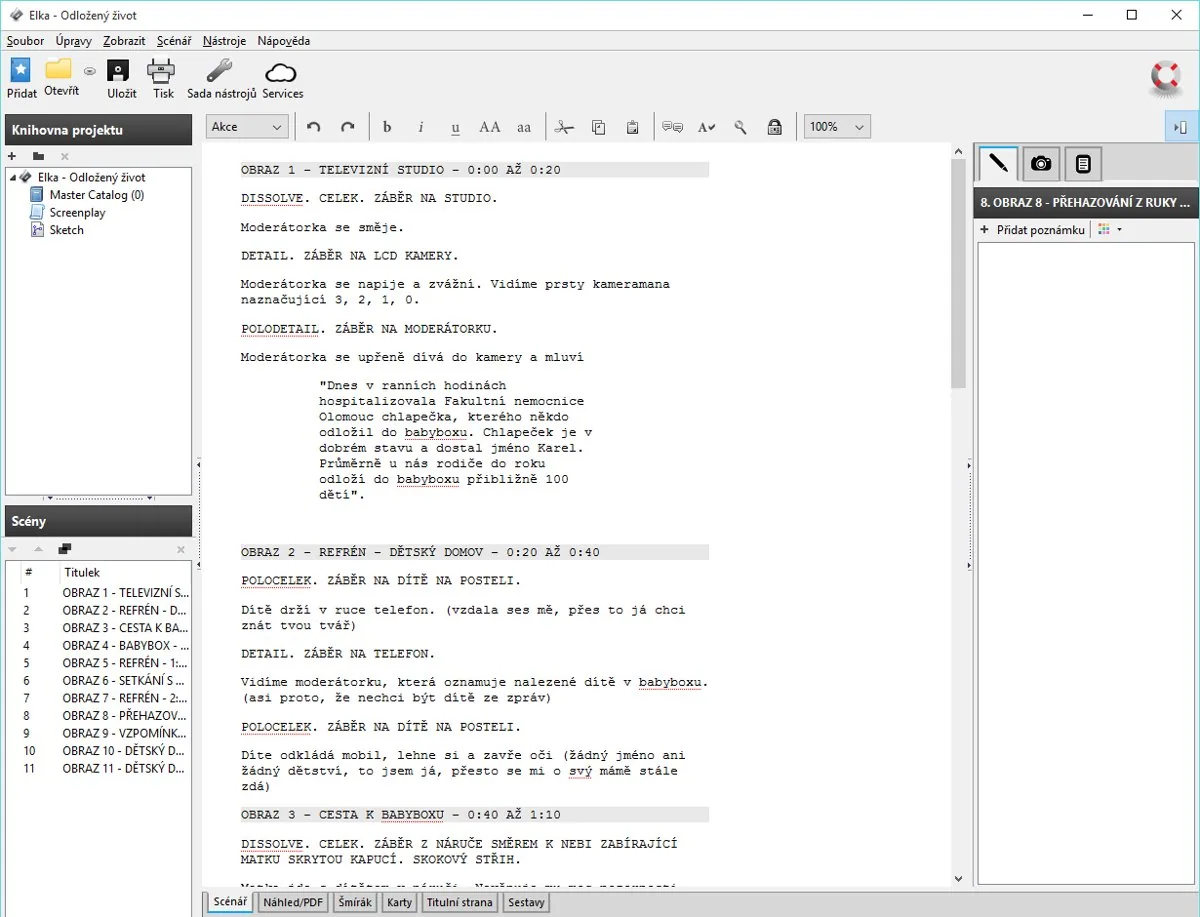Switch to the Náhled/PDF tab

[x=293, y=902]
